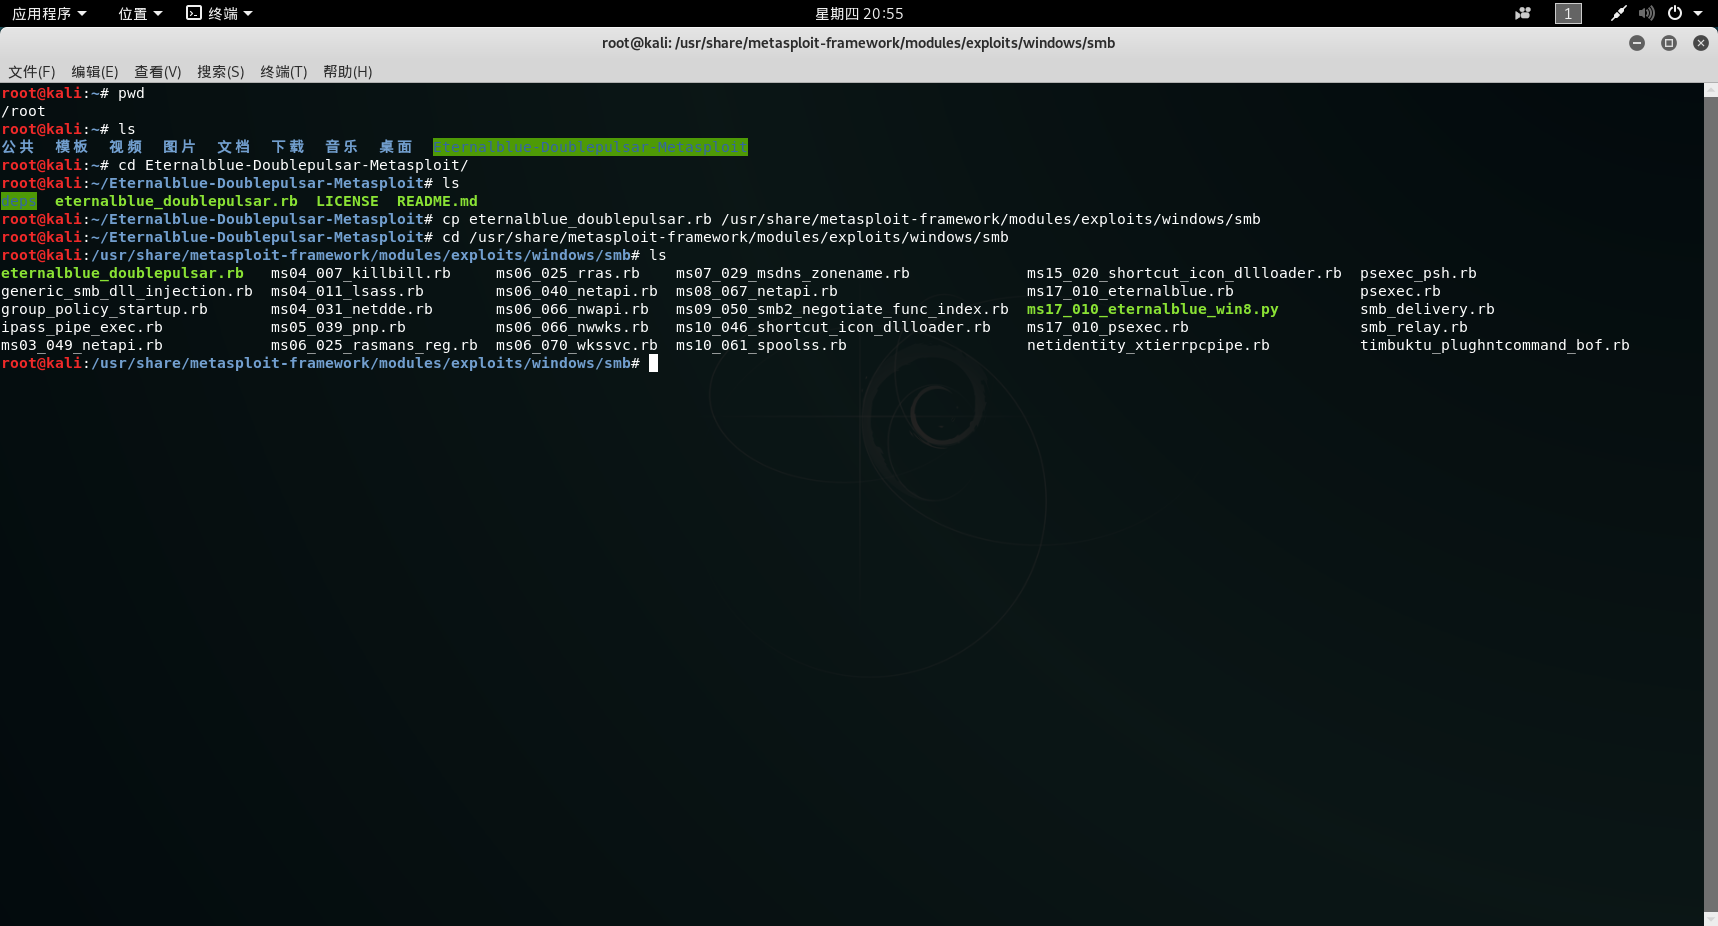Click ms06_070_wkssvc.rb file name
Viewport: 1718px width, 926px height.
tap(577, 345)
